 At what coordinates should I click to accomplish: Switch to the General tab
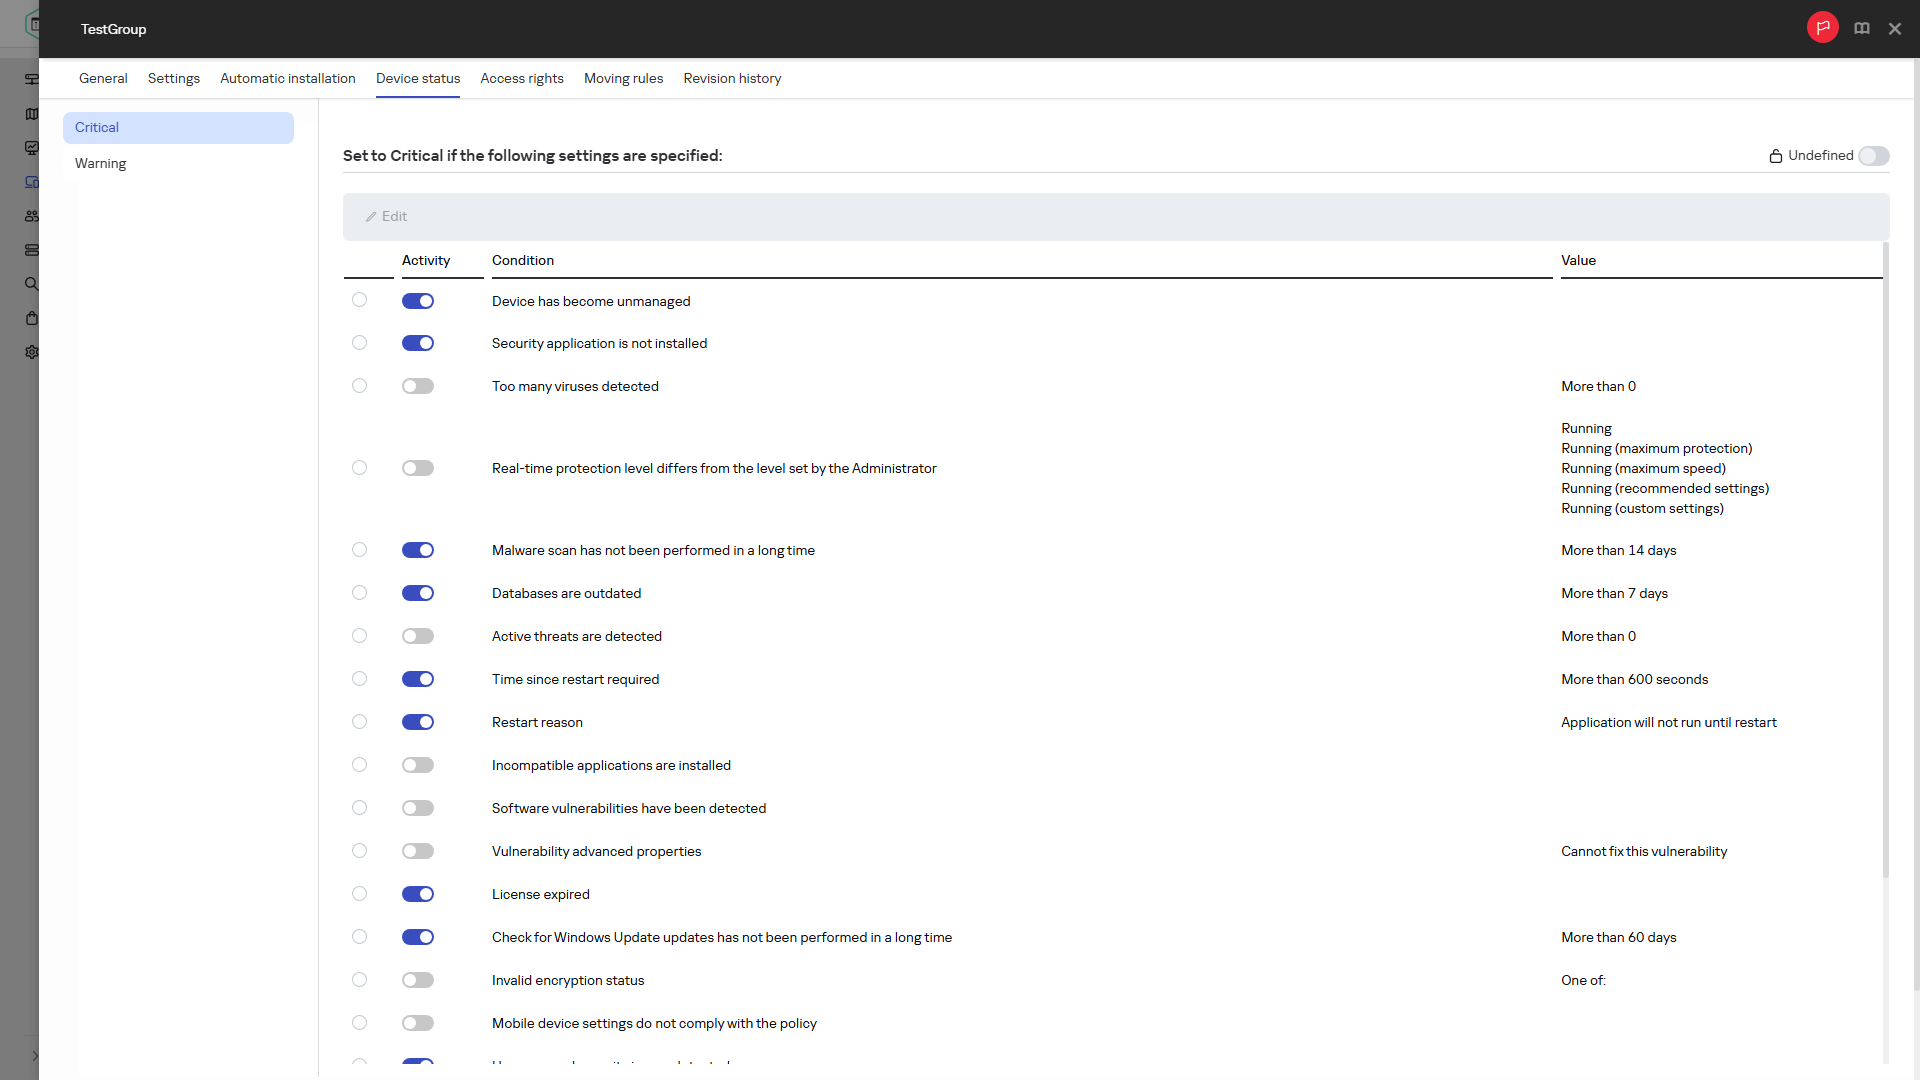(103, 79)
